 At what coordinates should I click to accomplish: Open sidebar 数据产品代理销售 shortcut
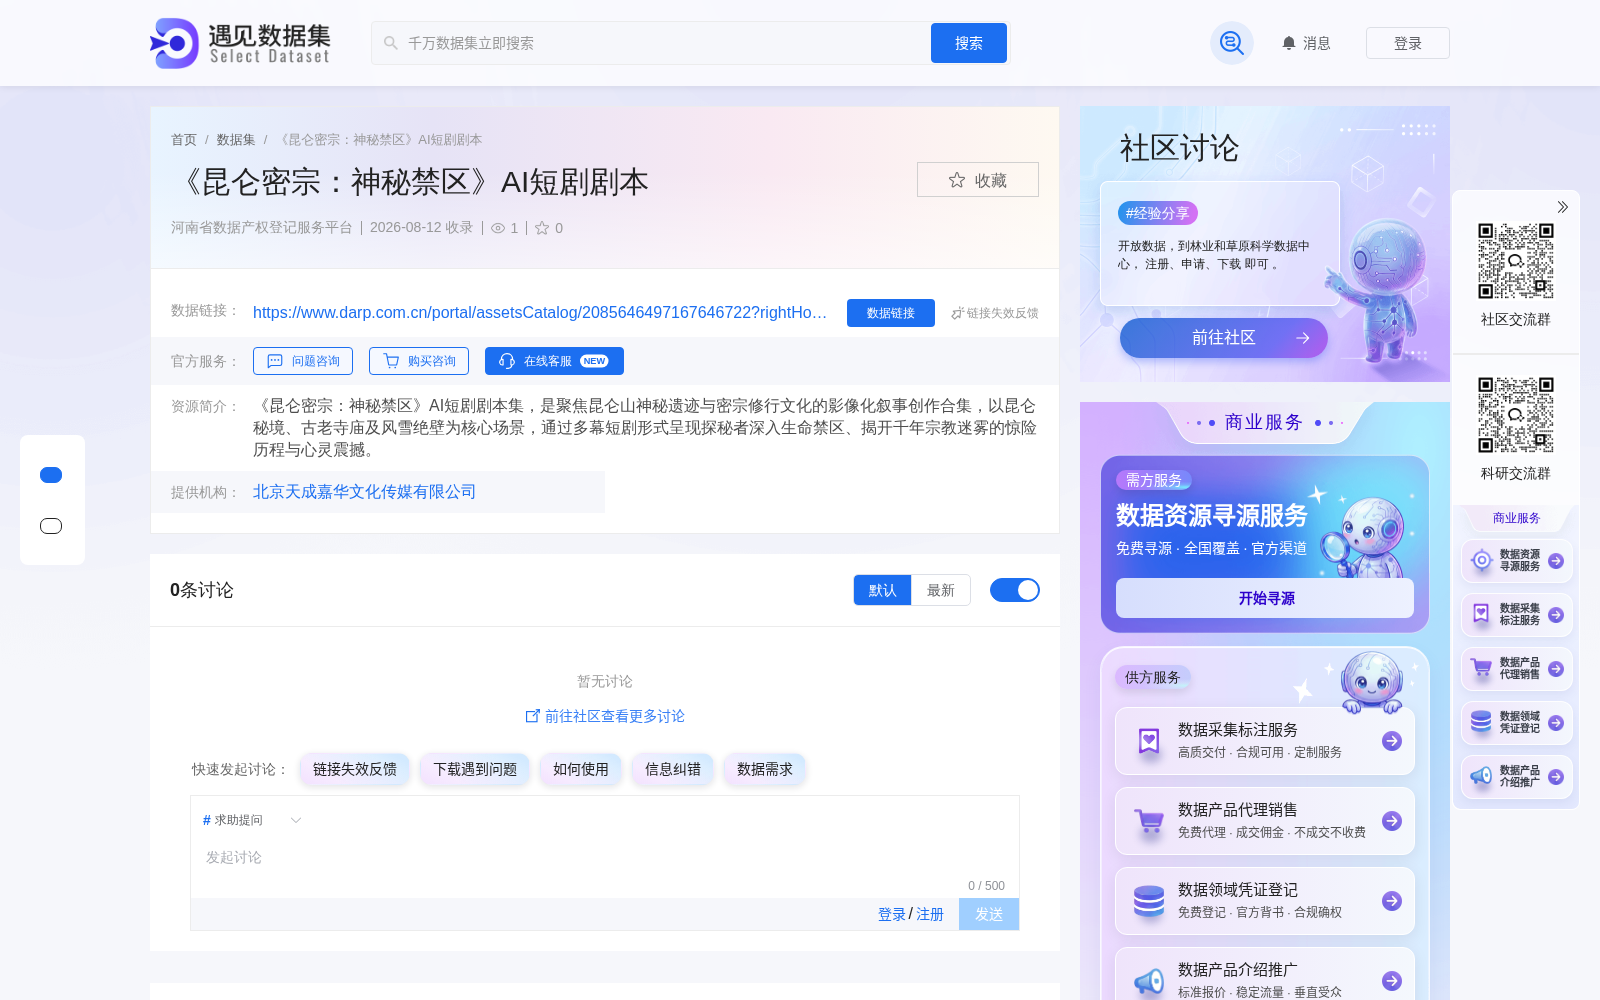tap(1517, 669)
